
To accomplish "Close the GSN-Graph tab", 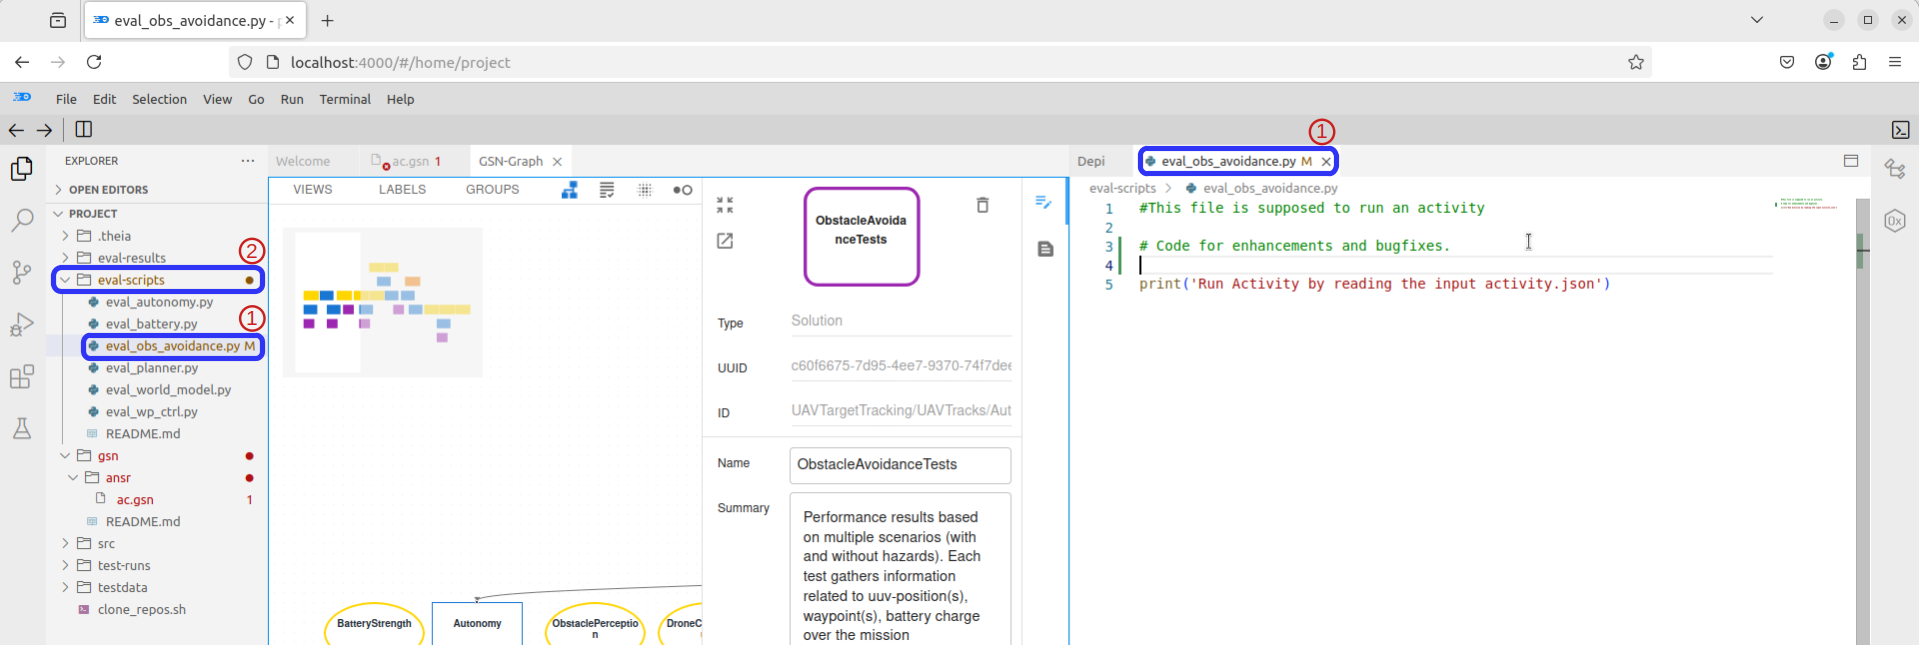I will click(x=557, y=161).
